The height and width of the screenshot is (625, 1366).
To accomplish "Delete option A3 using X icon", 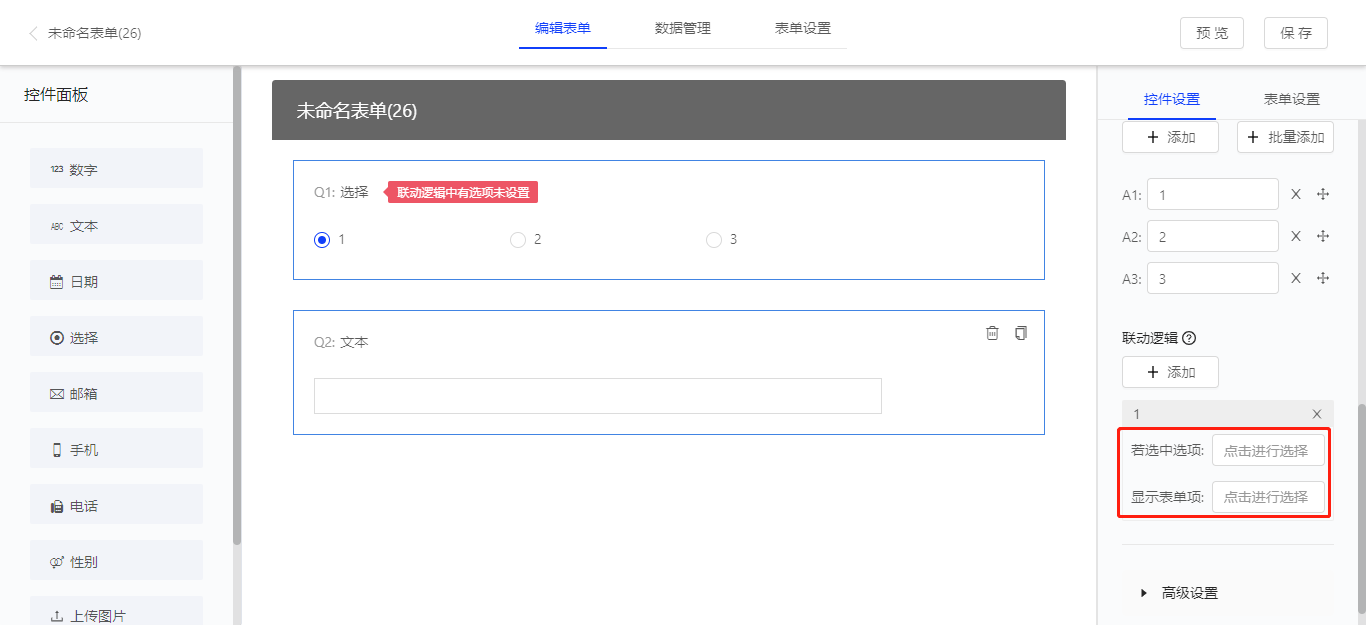I will [x=1296, y=278].
